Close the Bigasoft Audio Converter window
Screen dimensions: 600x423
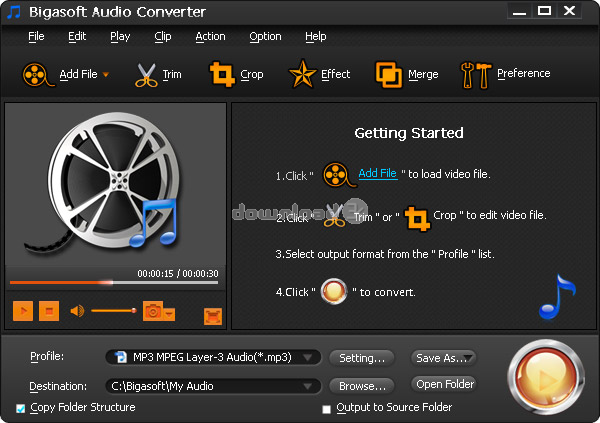click(x=570, y=11)
